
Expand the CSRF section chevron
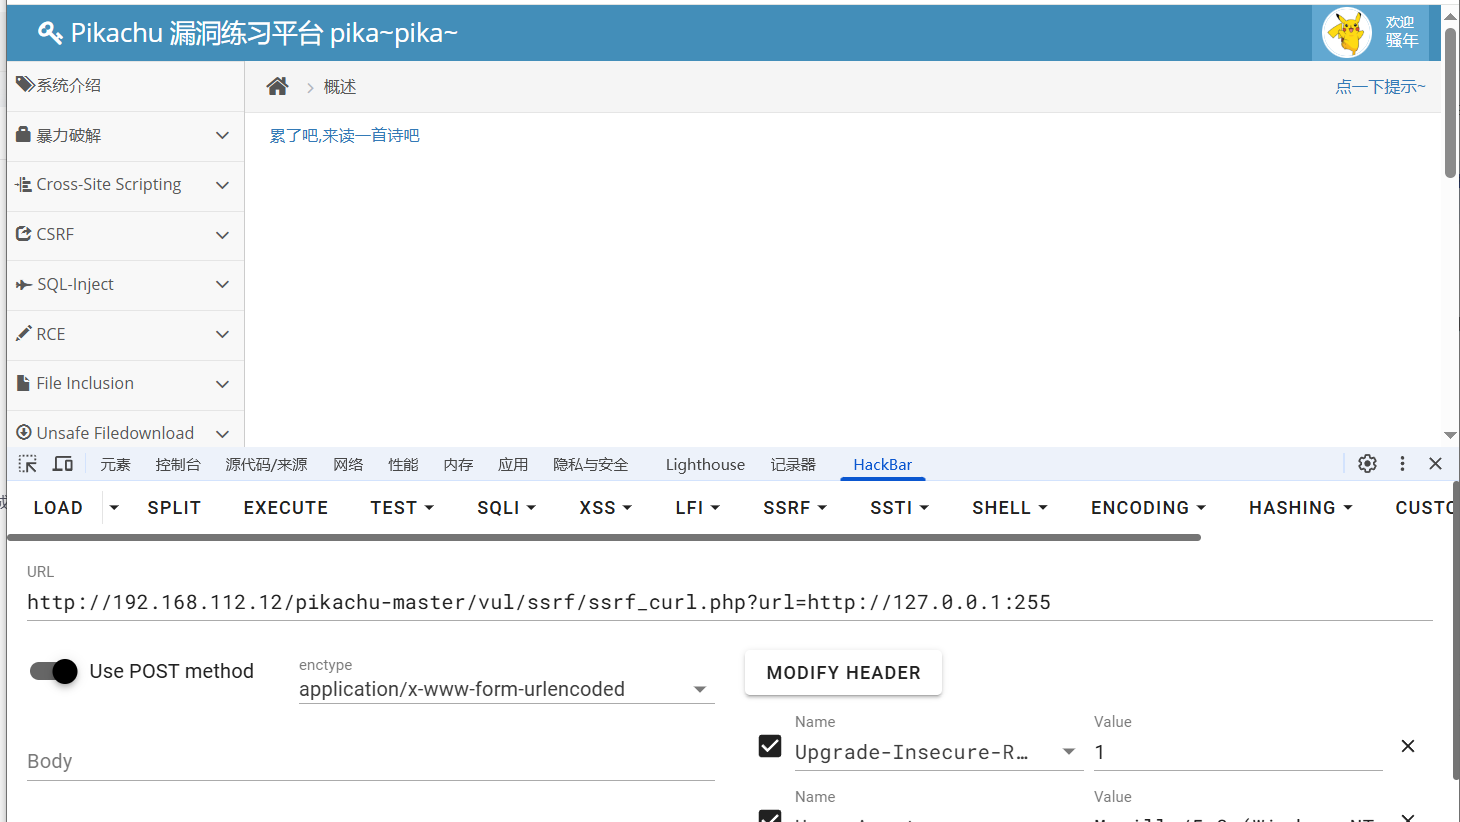click(222, 235)
